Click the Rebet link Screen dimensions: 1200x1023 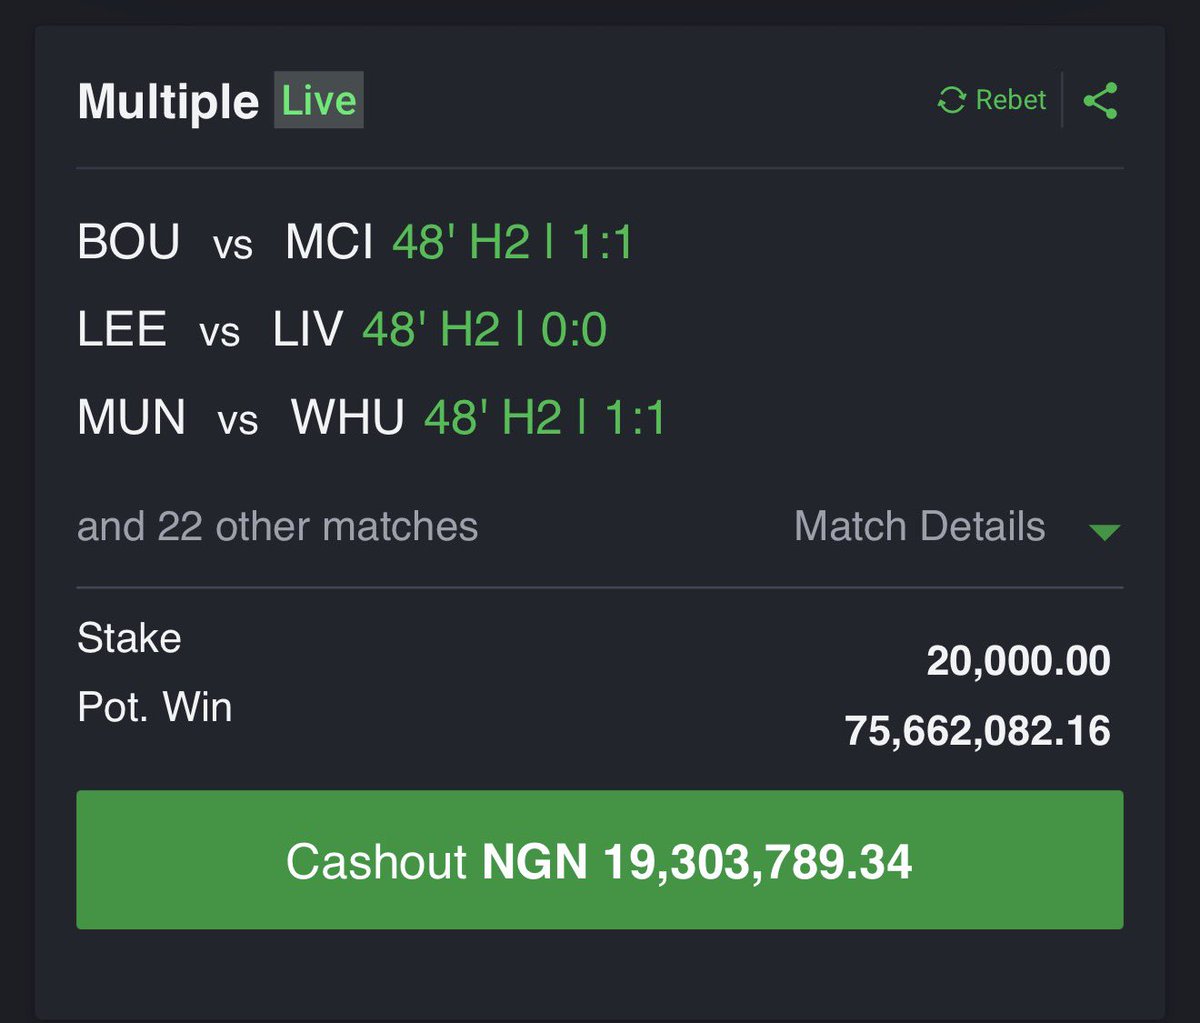click(x=1011, y=100)
